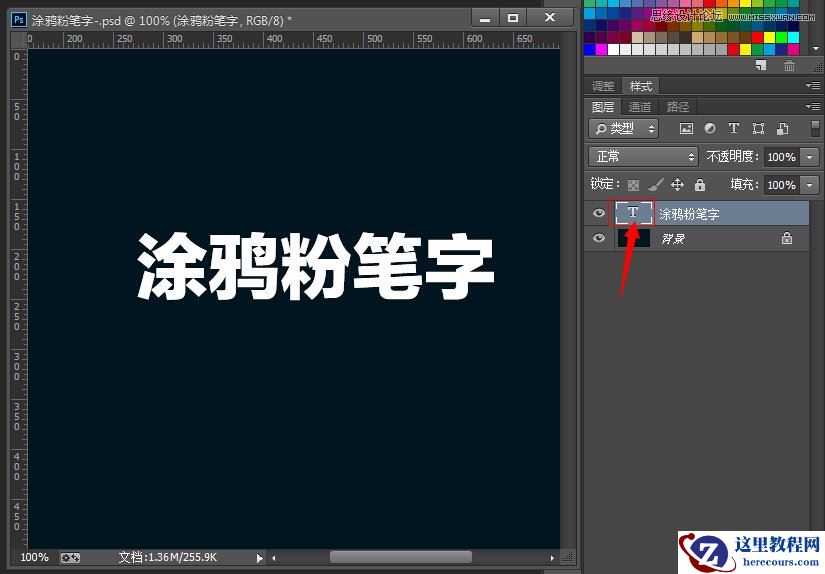Hide the 涂鸦粉笔字 text layer
Viewport: 825px width, 574px height.
pyautogui.click(x=598, y=213)
